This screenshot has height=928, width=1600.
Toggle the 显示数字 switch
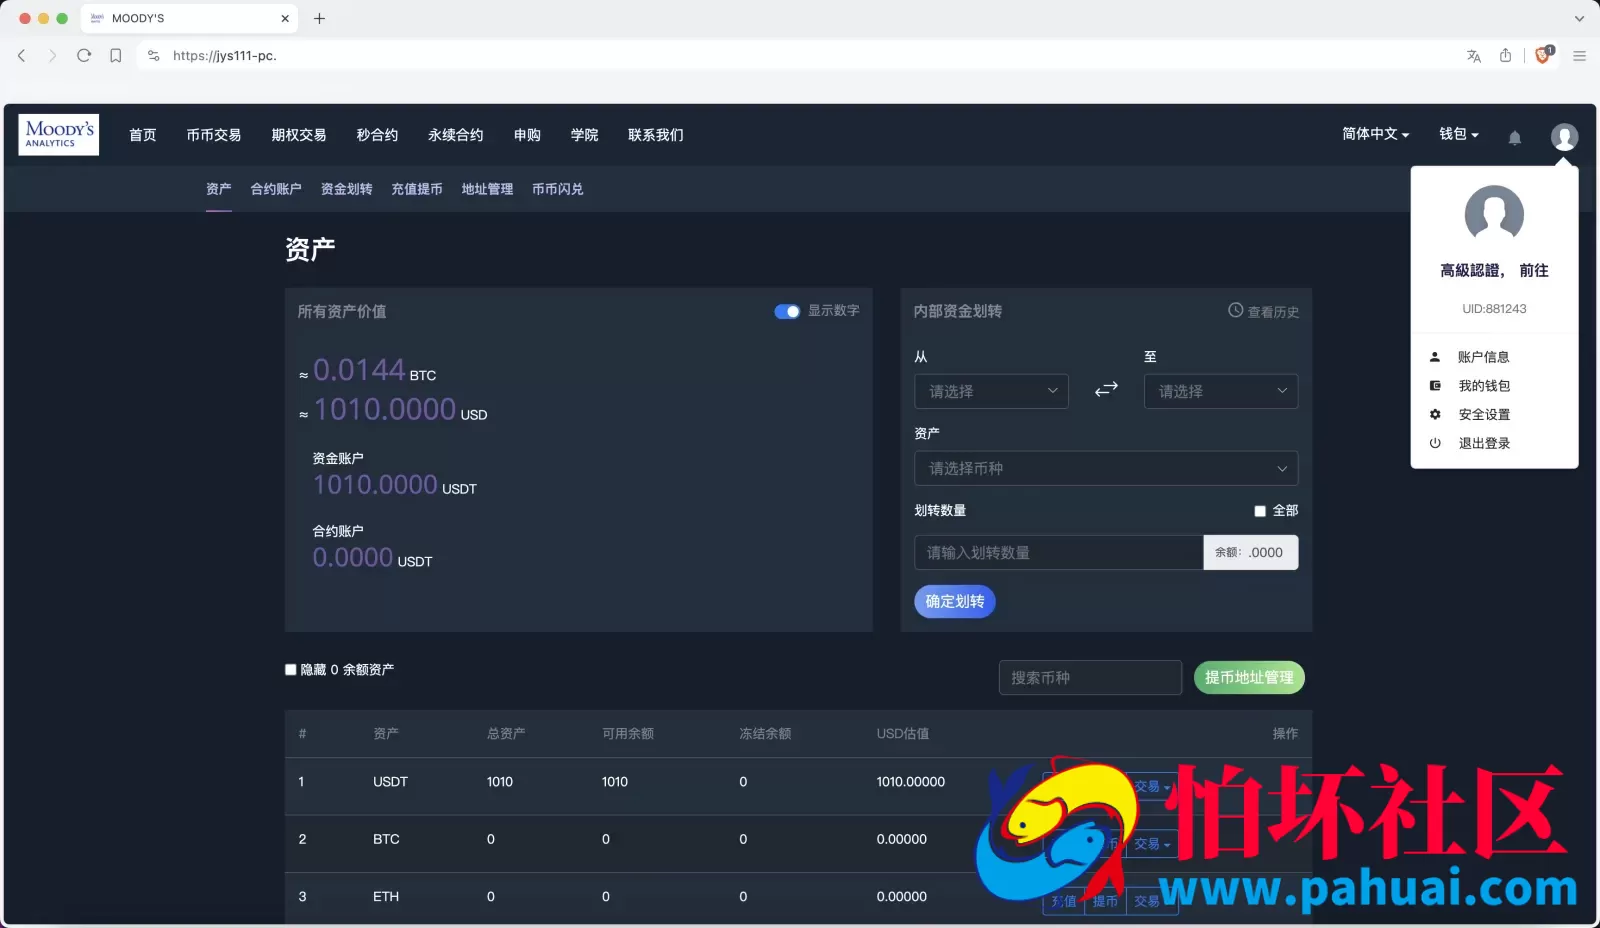click(787, 311)
